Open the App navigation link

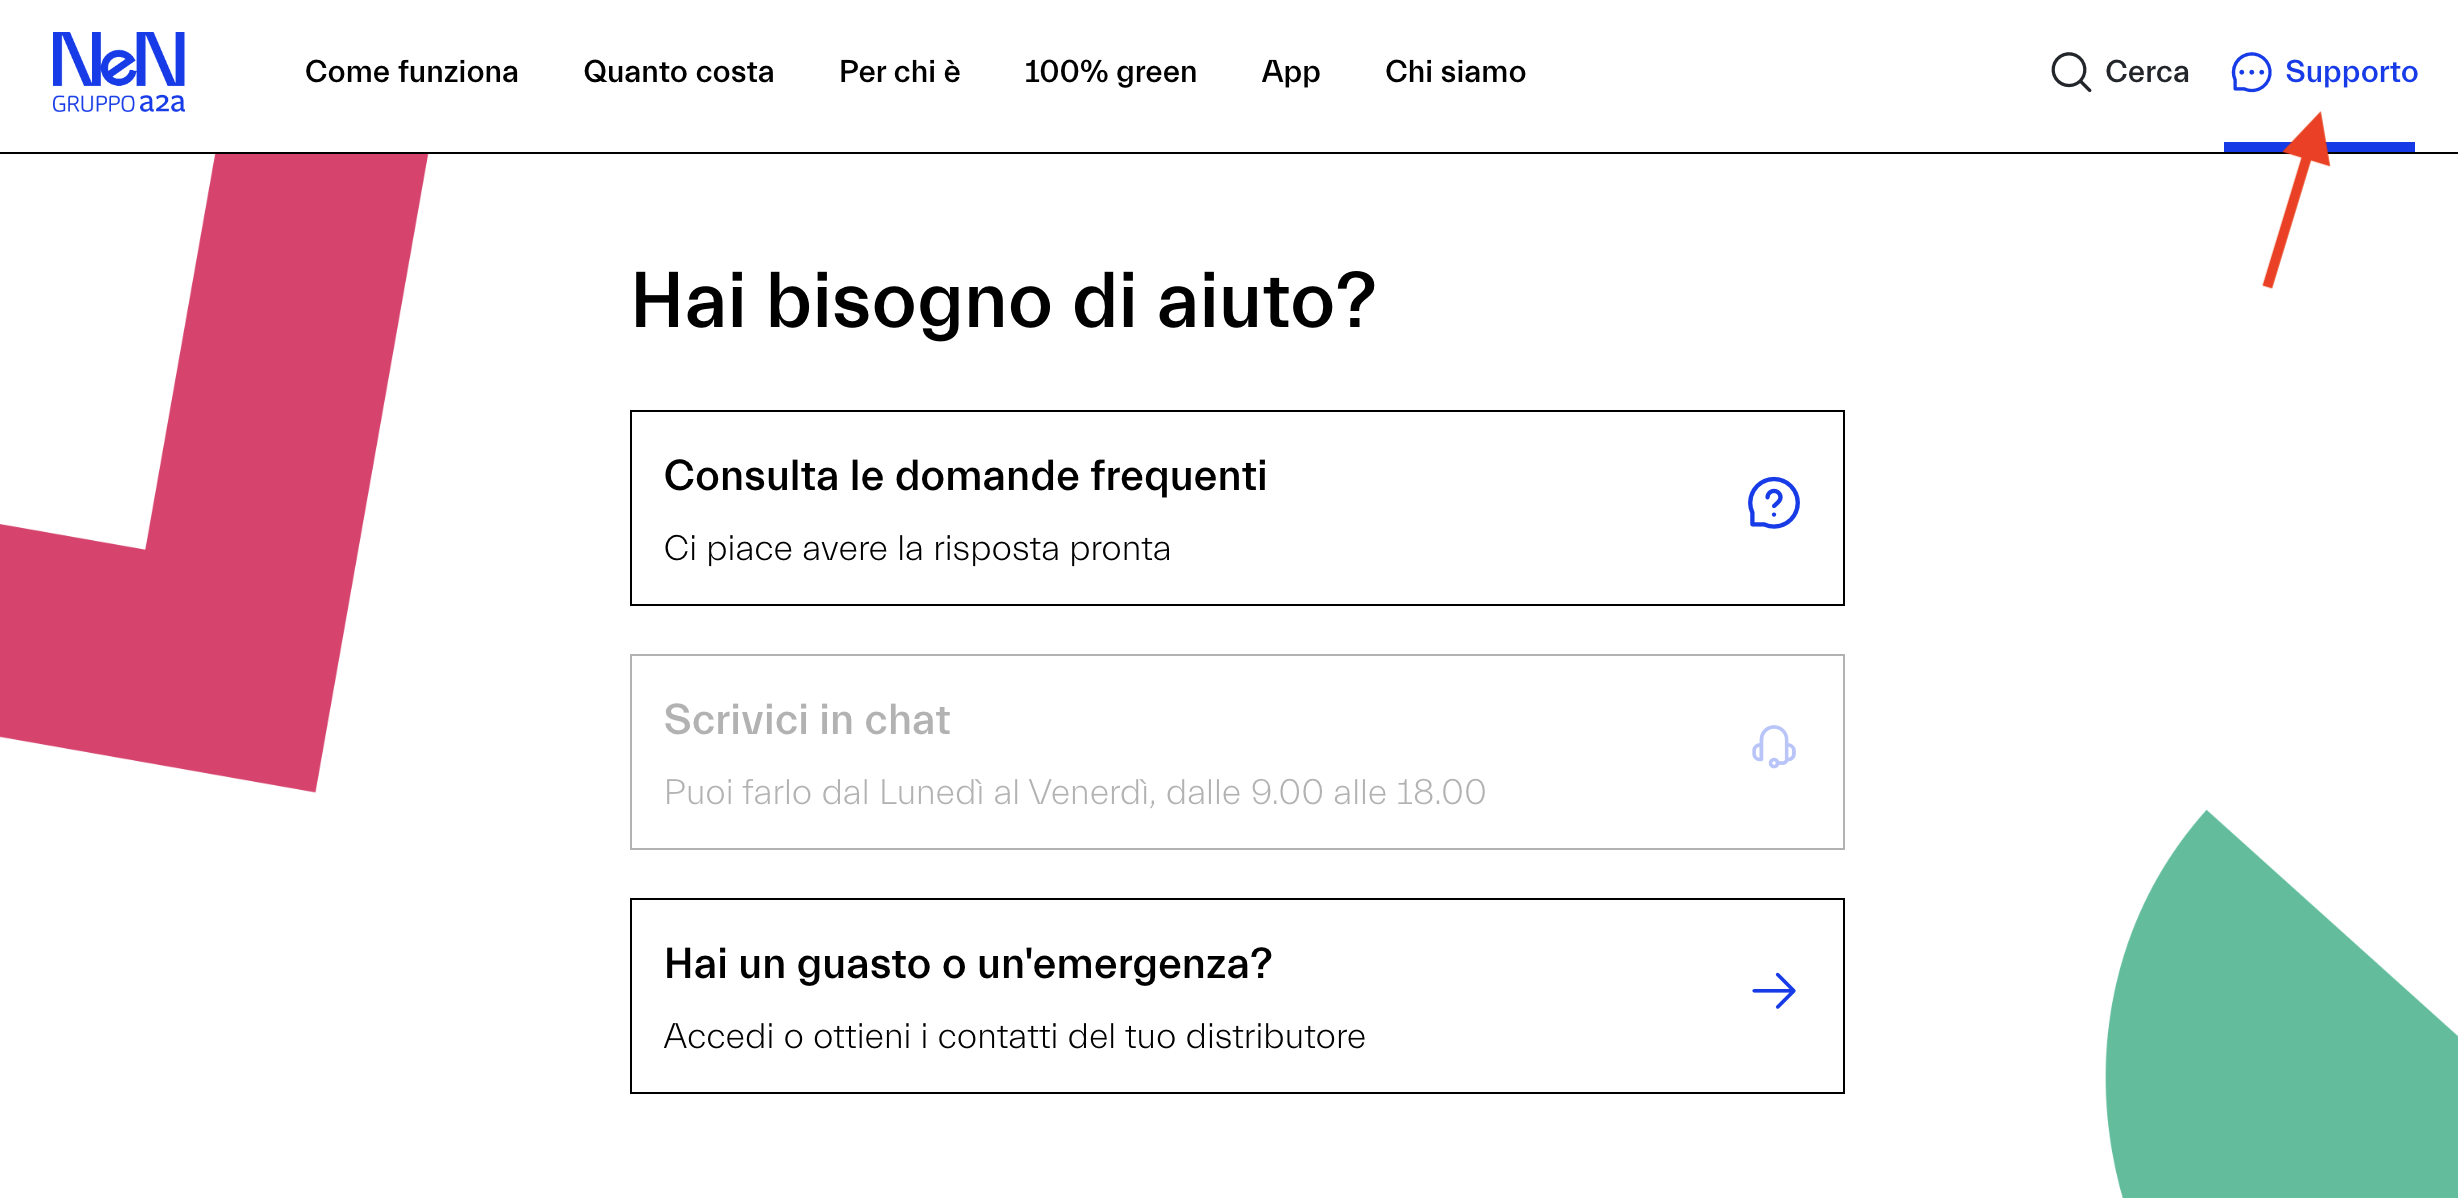pos(1290,72)
